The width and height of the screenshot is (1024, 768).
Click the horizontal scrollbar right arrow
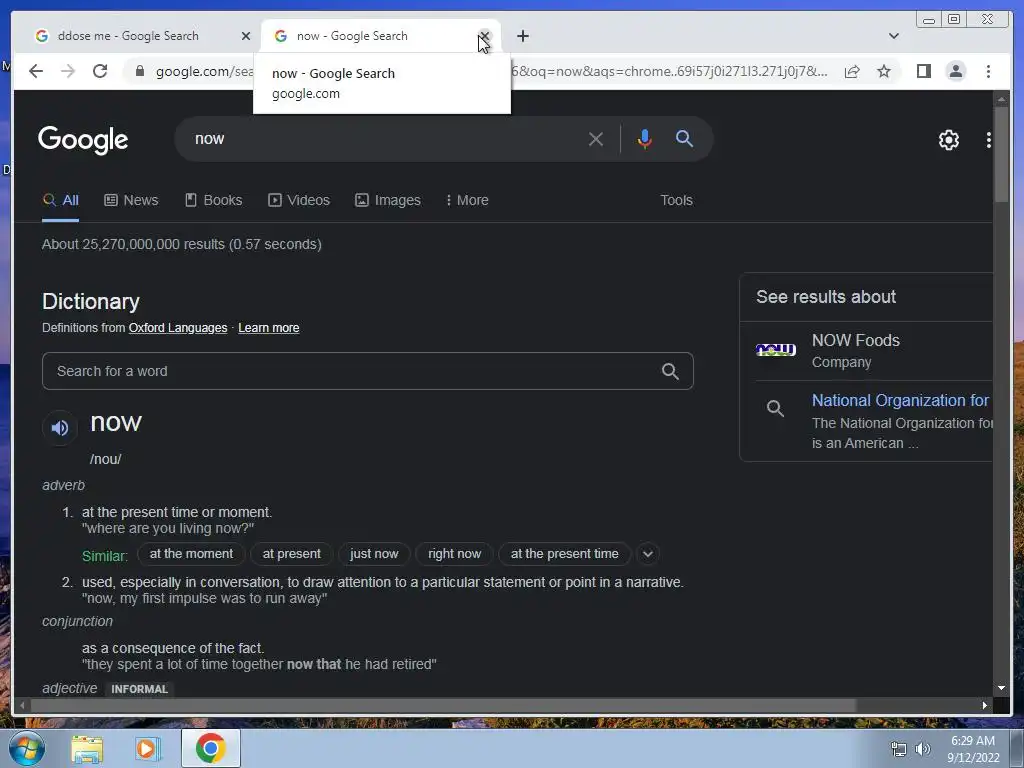point(984,705)
